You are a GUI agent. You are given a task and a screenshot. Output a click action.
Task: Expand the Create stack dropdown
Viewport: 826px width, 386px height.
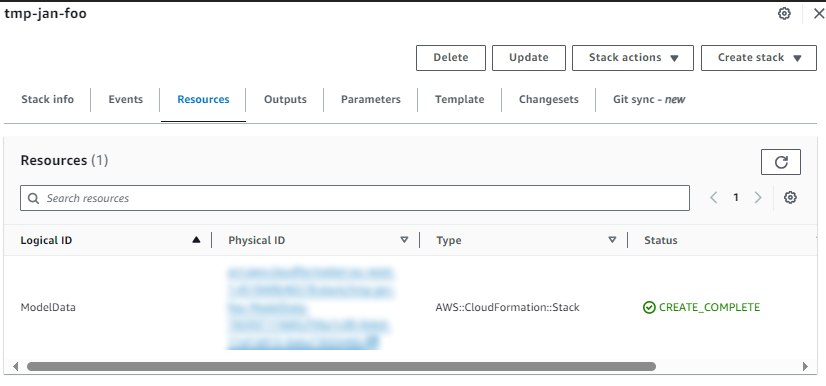(x=759, y=58)
